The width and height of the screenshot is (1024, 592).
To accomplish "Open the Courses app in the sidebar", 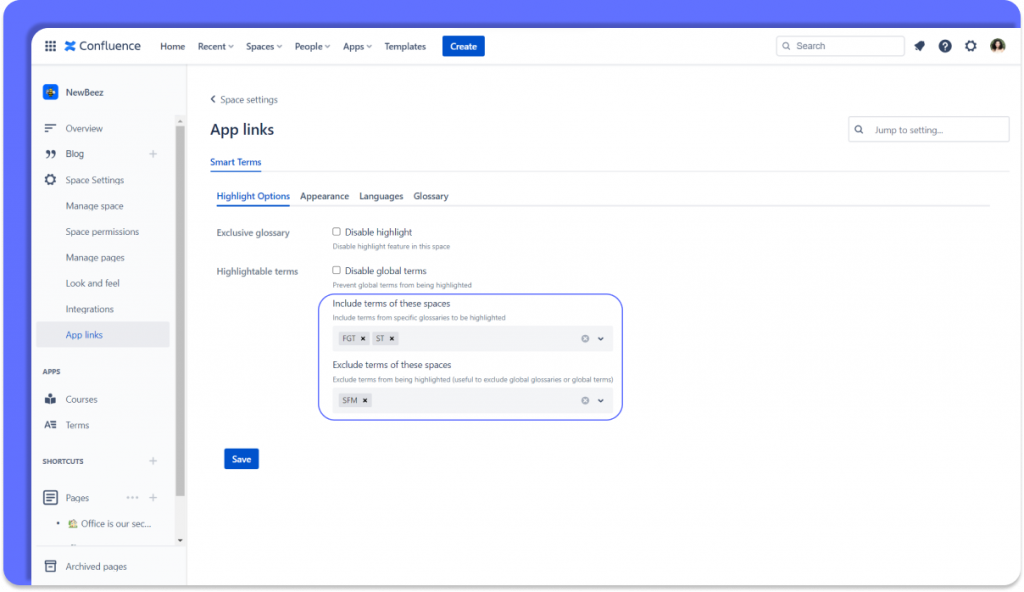I will coord(76,398).
